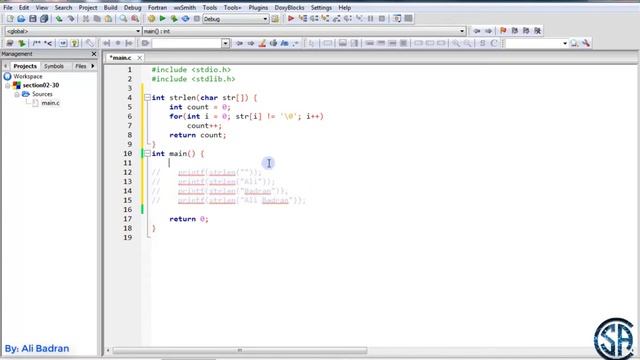The height and width of the screenshot is (360, 640).
Task: Open the Settings menu
Action: pyautogui.click(x=321, y=7)
